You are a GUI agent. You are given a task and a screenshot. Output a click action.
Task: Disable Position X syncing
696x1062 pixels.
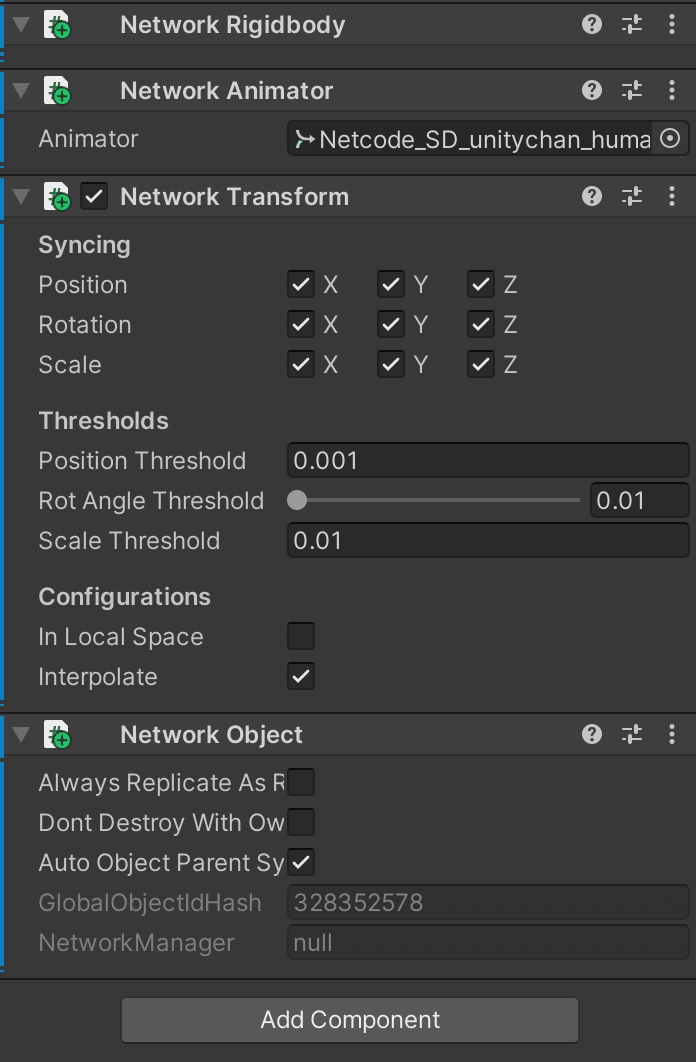click(301, 284)
